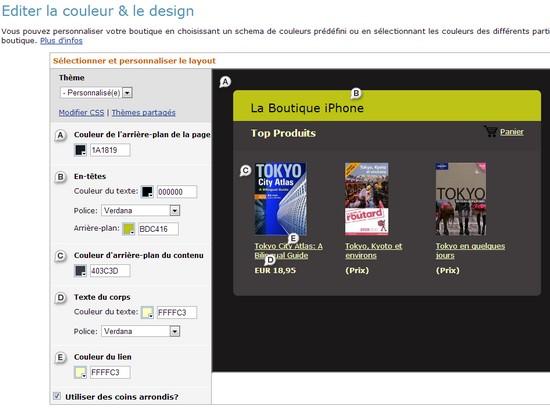Click the Top Produits heading
The image size is (550, 412).
pyautogui.click(x=283, y=133)
